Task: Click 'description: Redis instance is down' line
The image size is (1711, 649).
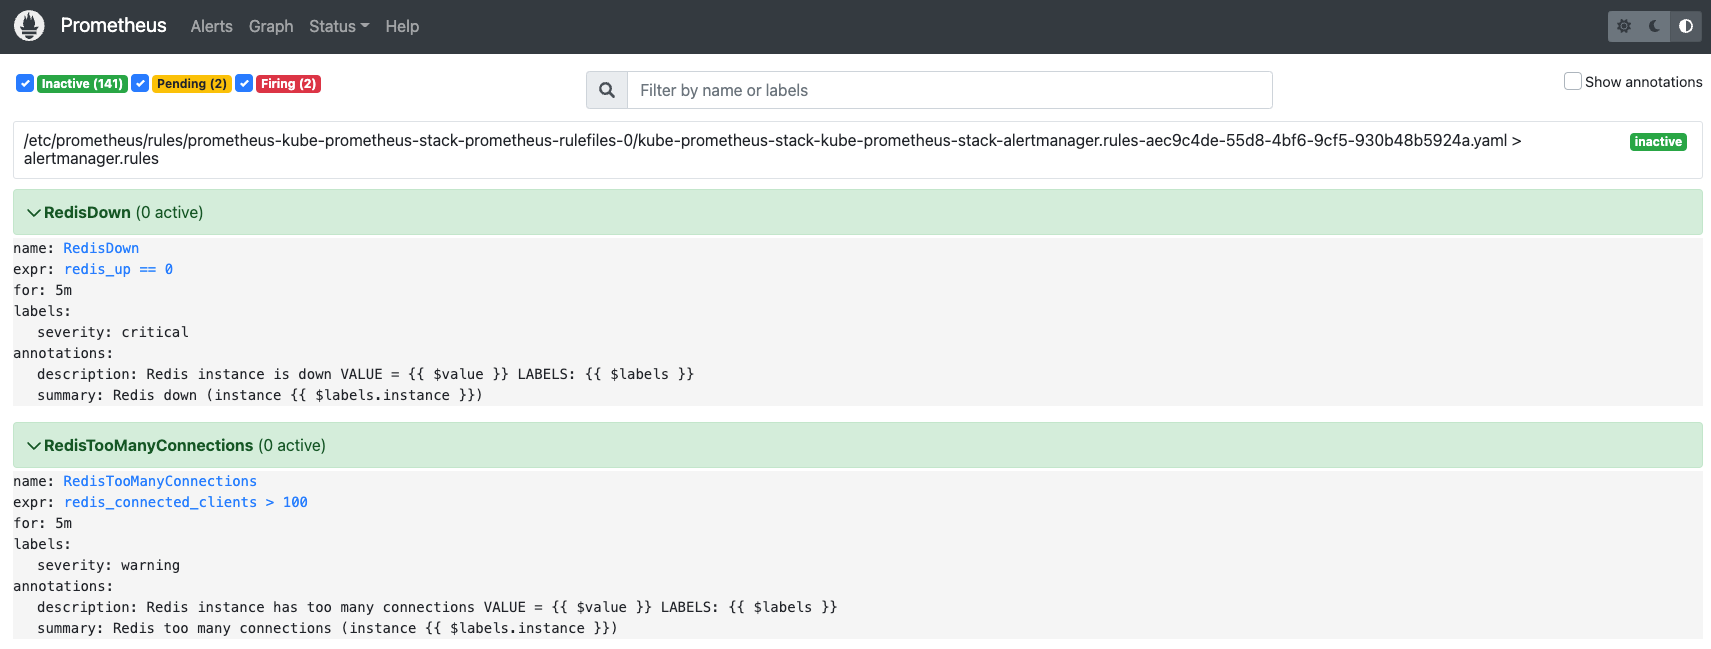Action: (365, 374)
